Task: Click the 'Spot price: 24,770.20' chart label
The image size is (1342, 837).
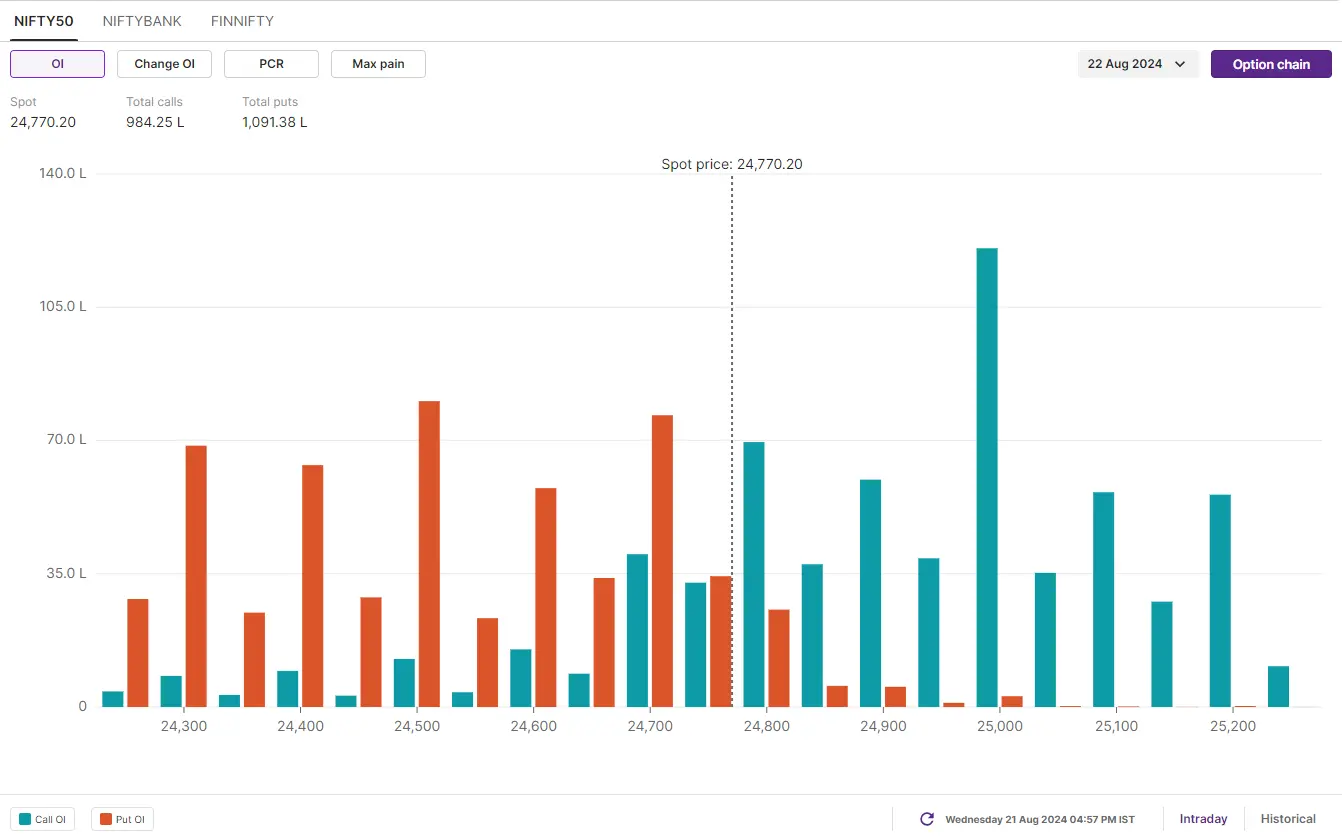Action: point(732,164)
